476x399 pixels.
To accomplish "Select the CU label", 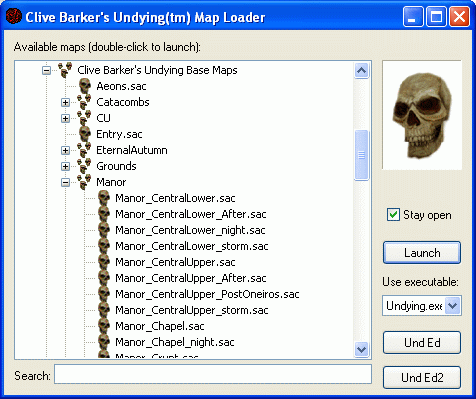I will tap(103, 118).
